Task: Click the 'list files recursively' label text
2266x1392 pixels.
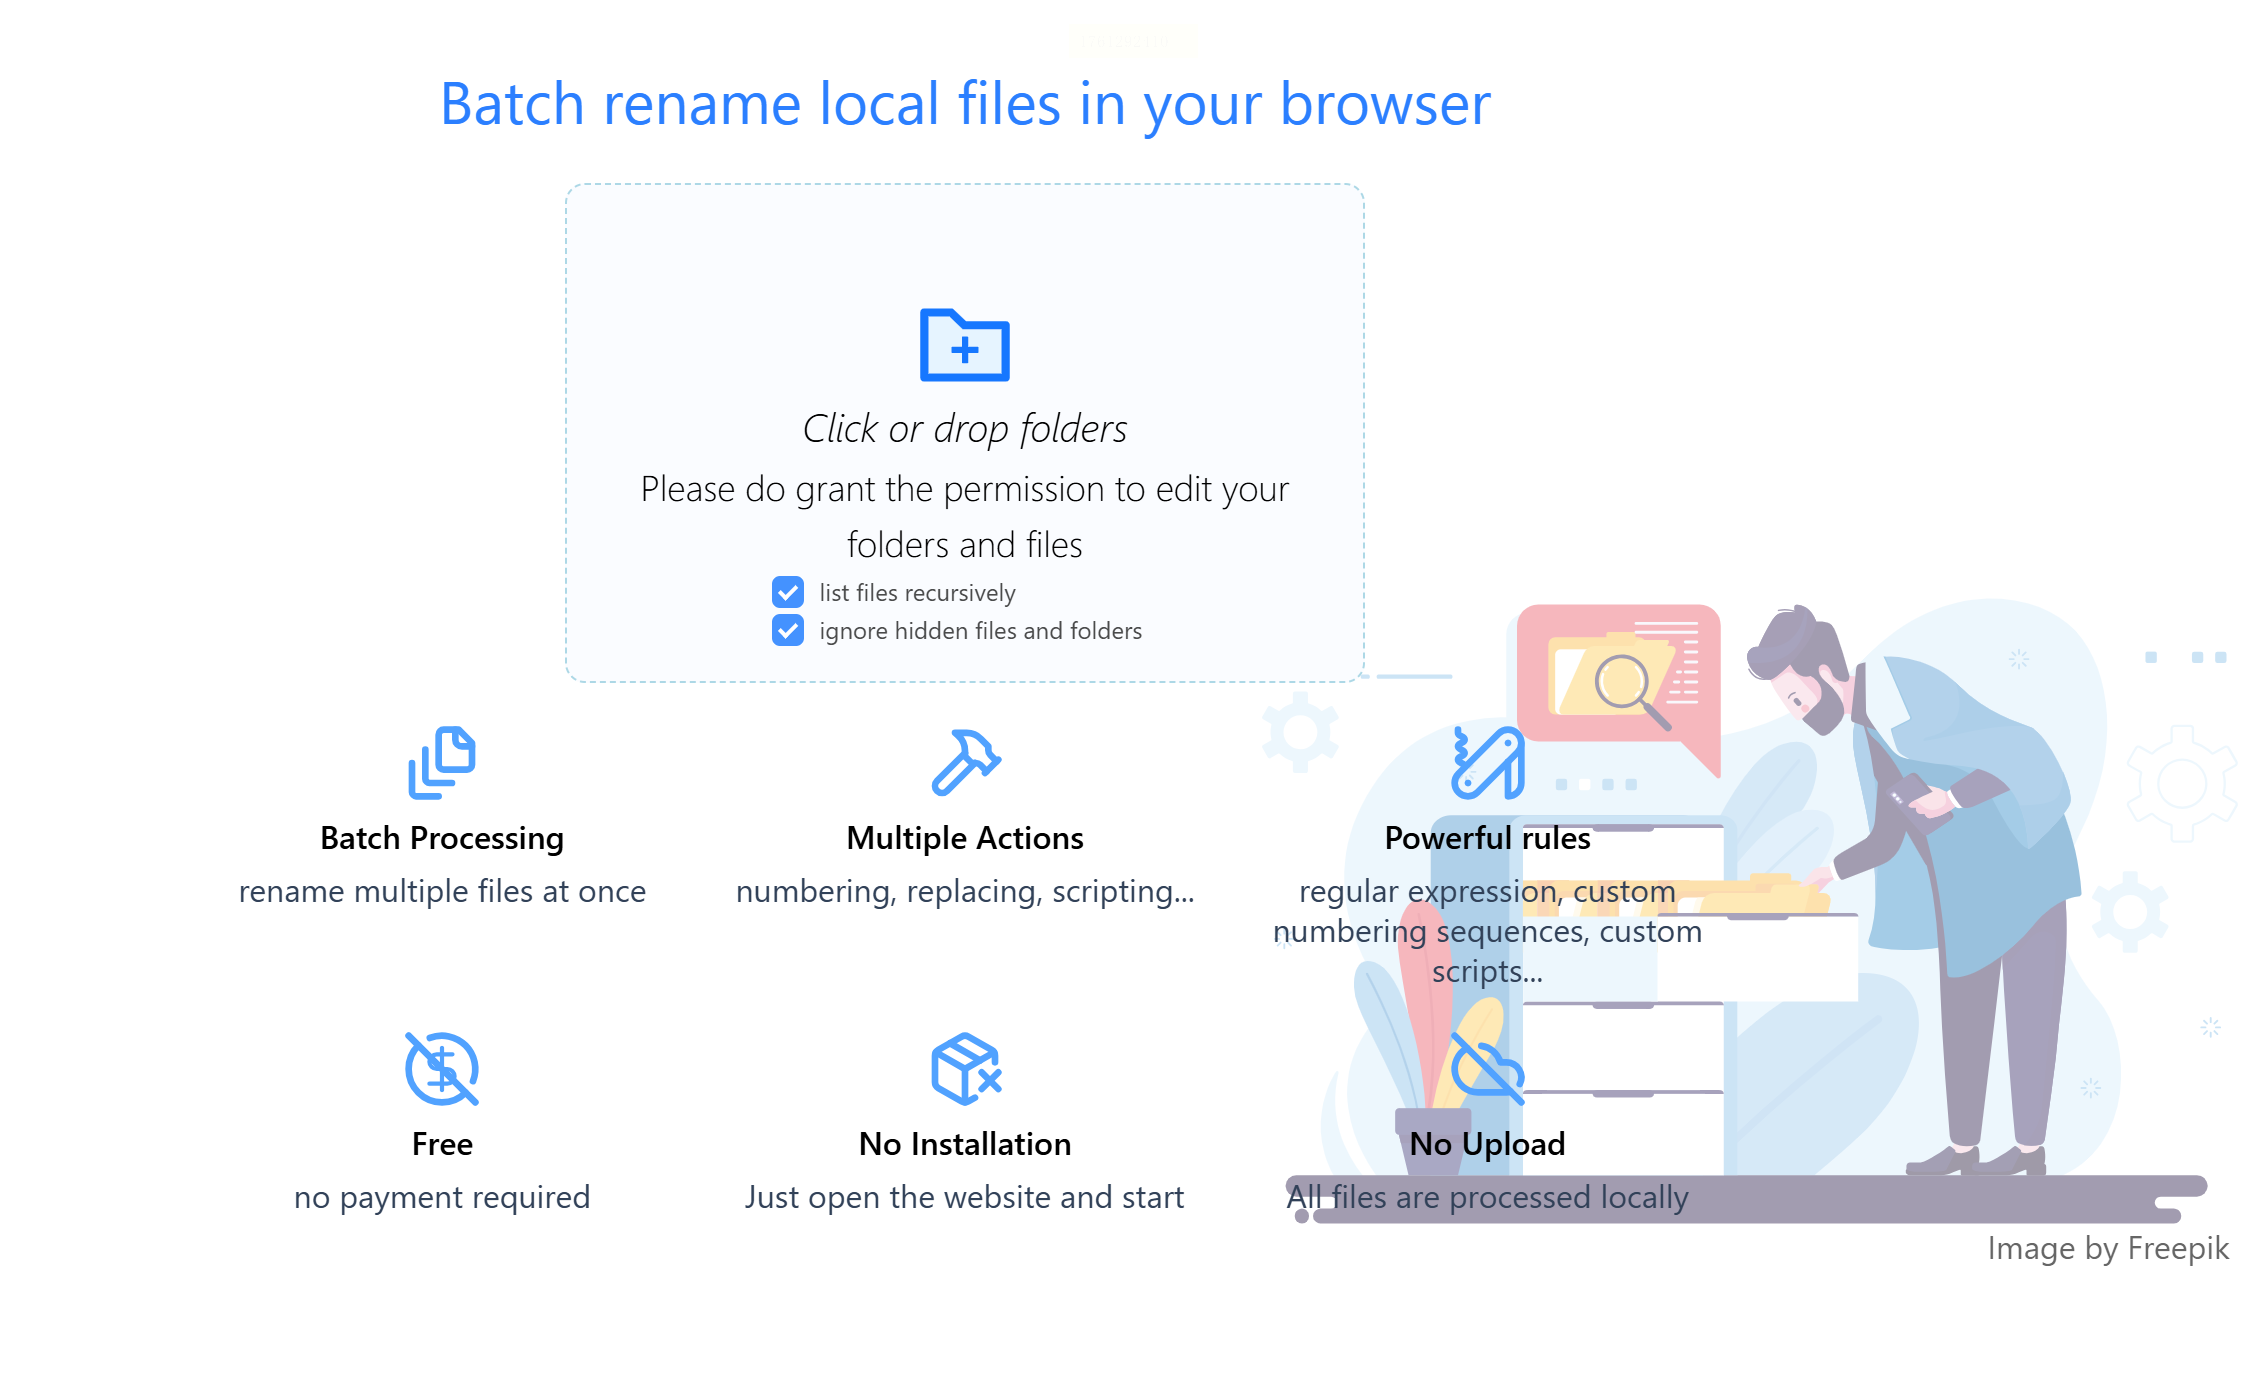Action: [x=917, y=592]
